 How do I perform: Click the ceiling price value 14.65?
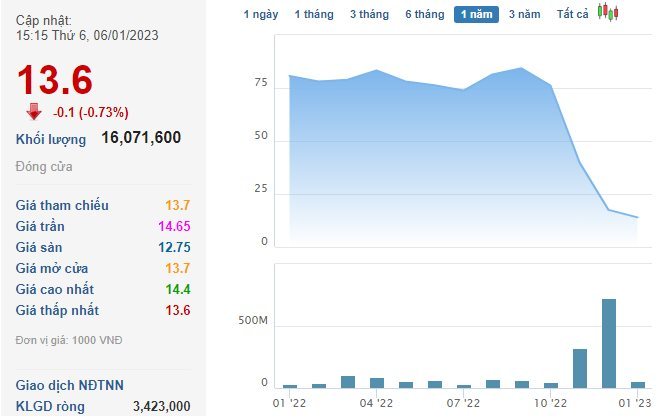click(176, 226)
